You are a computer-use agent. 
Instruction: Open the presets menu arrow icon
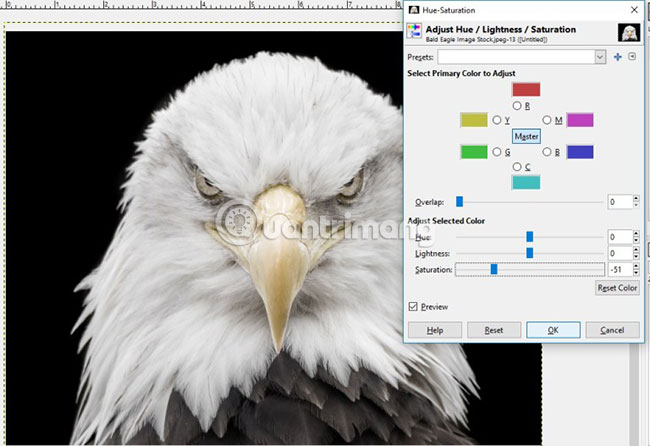coord(632,56)
